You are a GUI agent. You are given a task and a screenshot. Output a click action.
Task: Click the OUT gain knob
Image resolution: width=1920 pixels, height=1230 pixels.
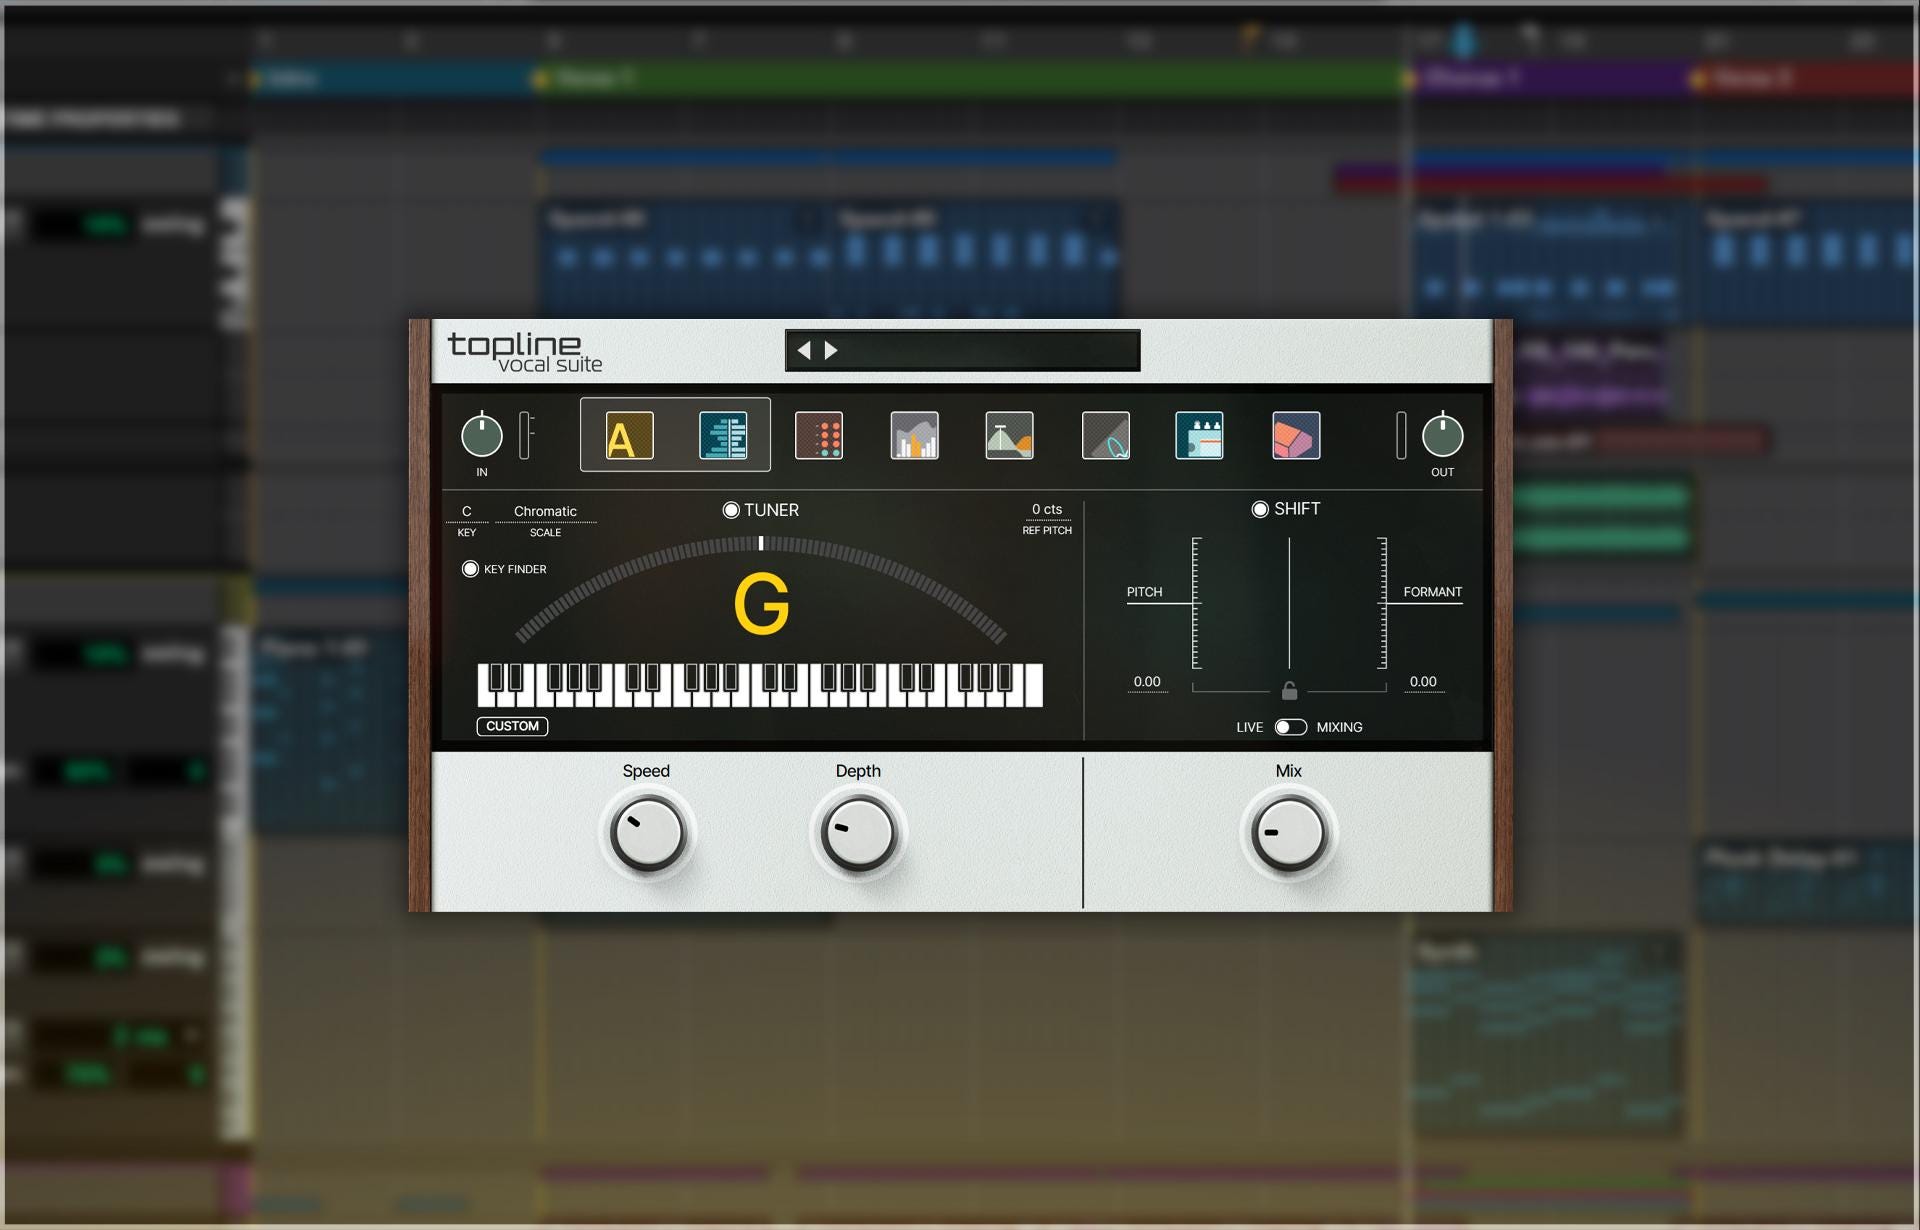pyautogui.click(x=1442, y=435)
